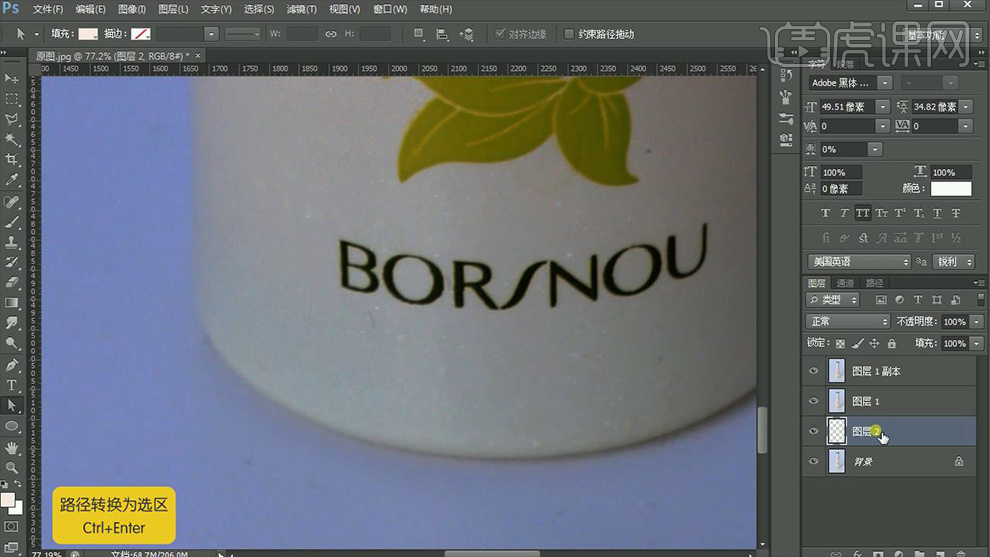Select the Brush tool
This screenshot has height=557, width=990.
pyautogui.click(x=11, y=222)
